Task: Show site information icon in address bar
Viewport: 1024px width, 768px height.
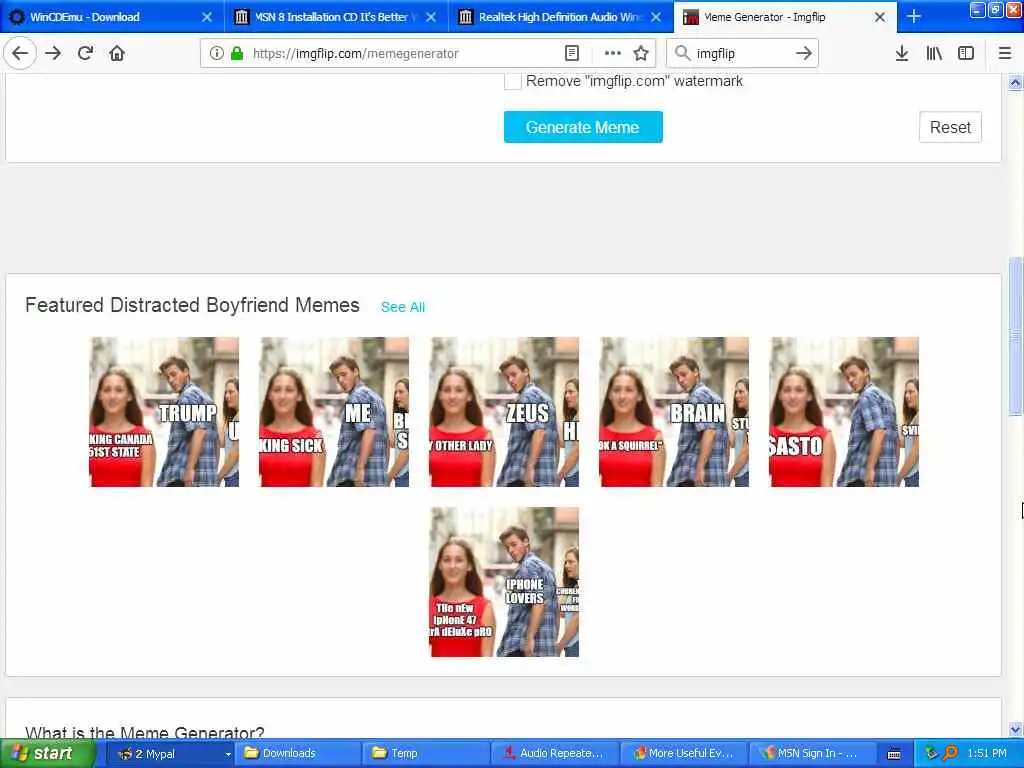Action: 216,53
